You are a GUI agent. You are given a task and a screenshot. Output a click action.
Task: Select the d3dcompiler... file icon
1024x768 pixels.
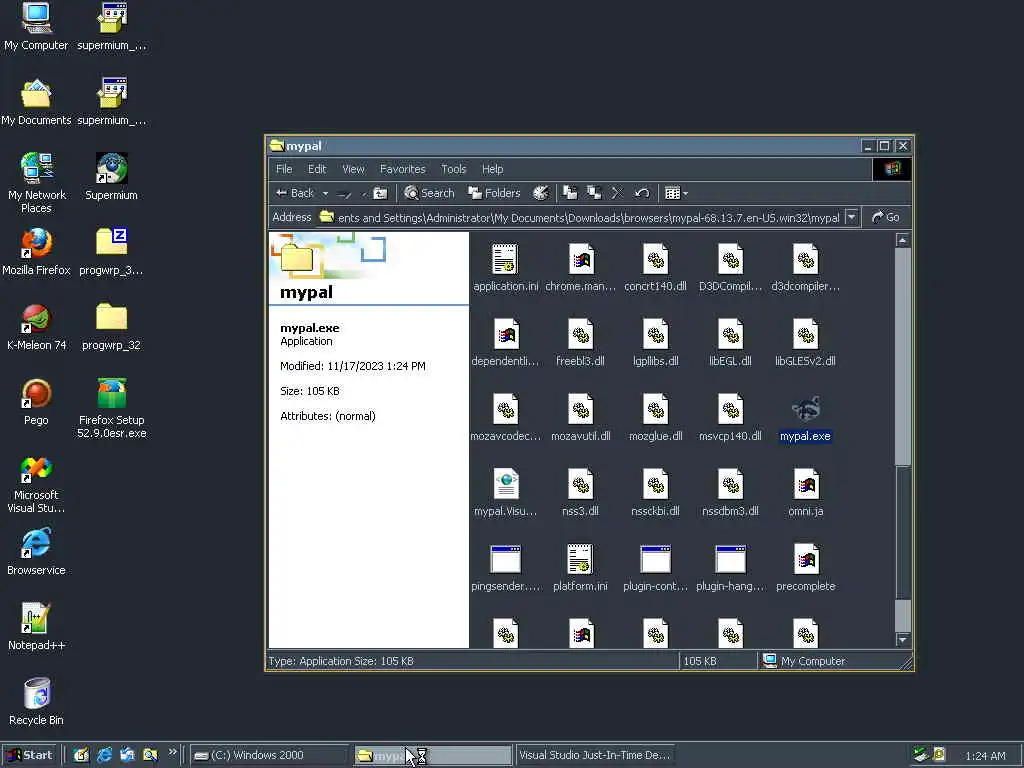pyautogui.click(x=805, y=259)
